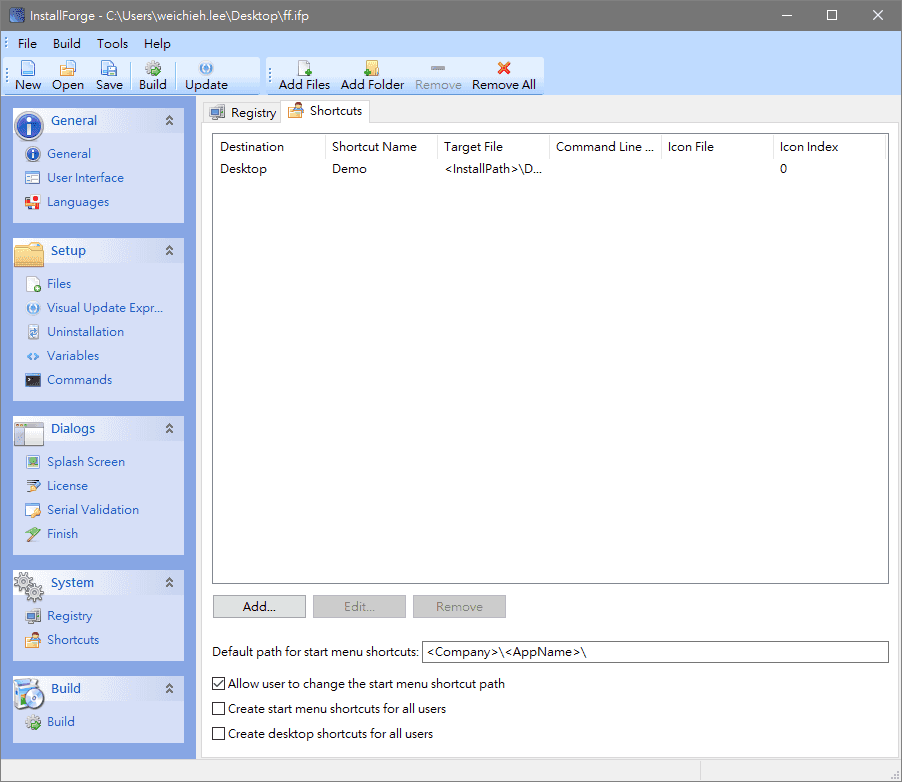Collapse the System sidebar section
The height and width of the screenshot is (782, 902).
pyautogui.click(x=169, y=583)
